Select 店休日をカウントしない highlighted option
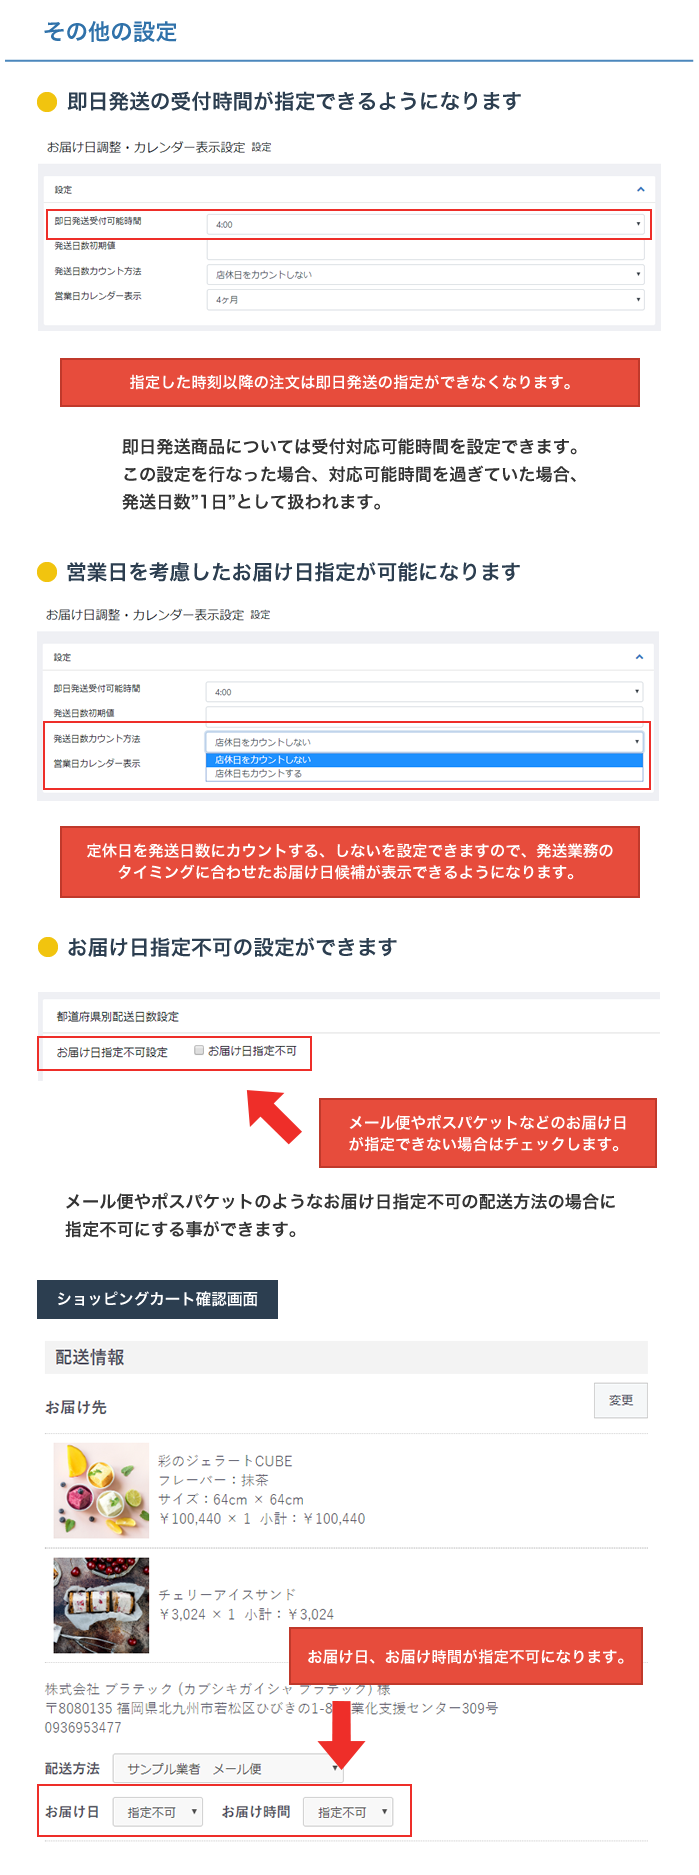Screen dimensions: 699x1875 tap(424, 760)
